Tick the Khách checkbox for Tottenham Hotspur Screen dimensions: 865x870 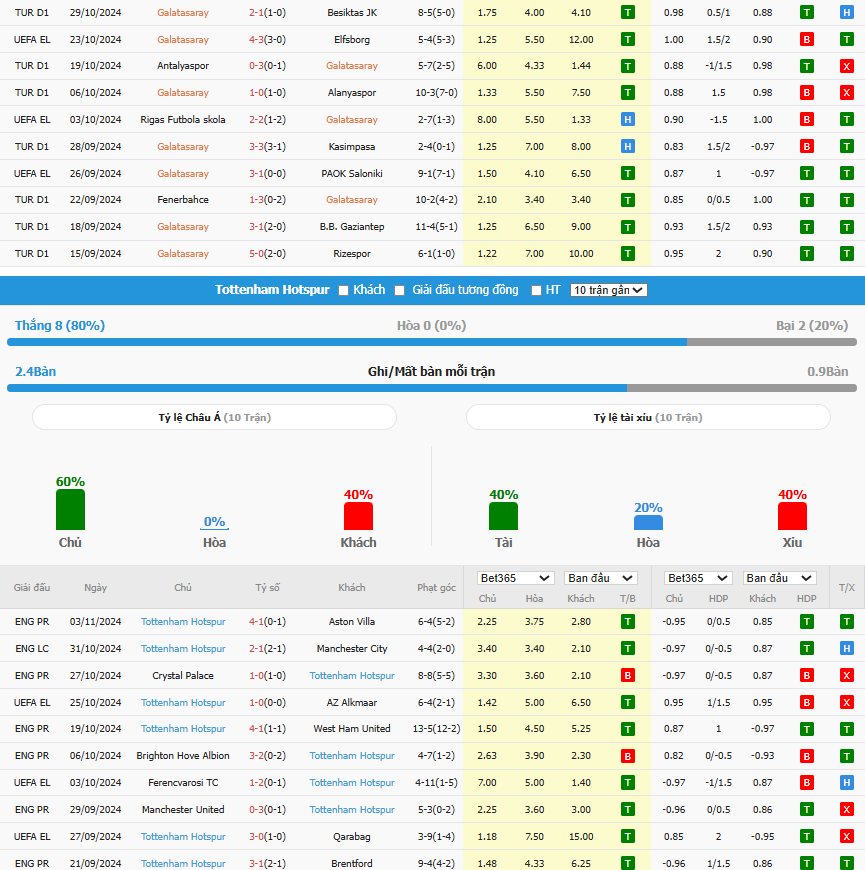point(343,290)
